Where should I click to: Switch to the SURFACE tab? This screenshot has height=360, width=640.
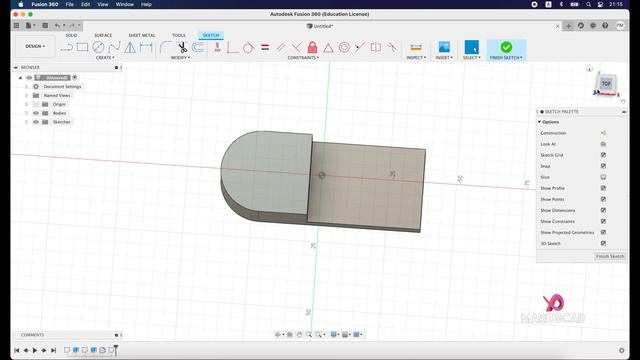click(x=103, y=36)
